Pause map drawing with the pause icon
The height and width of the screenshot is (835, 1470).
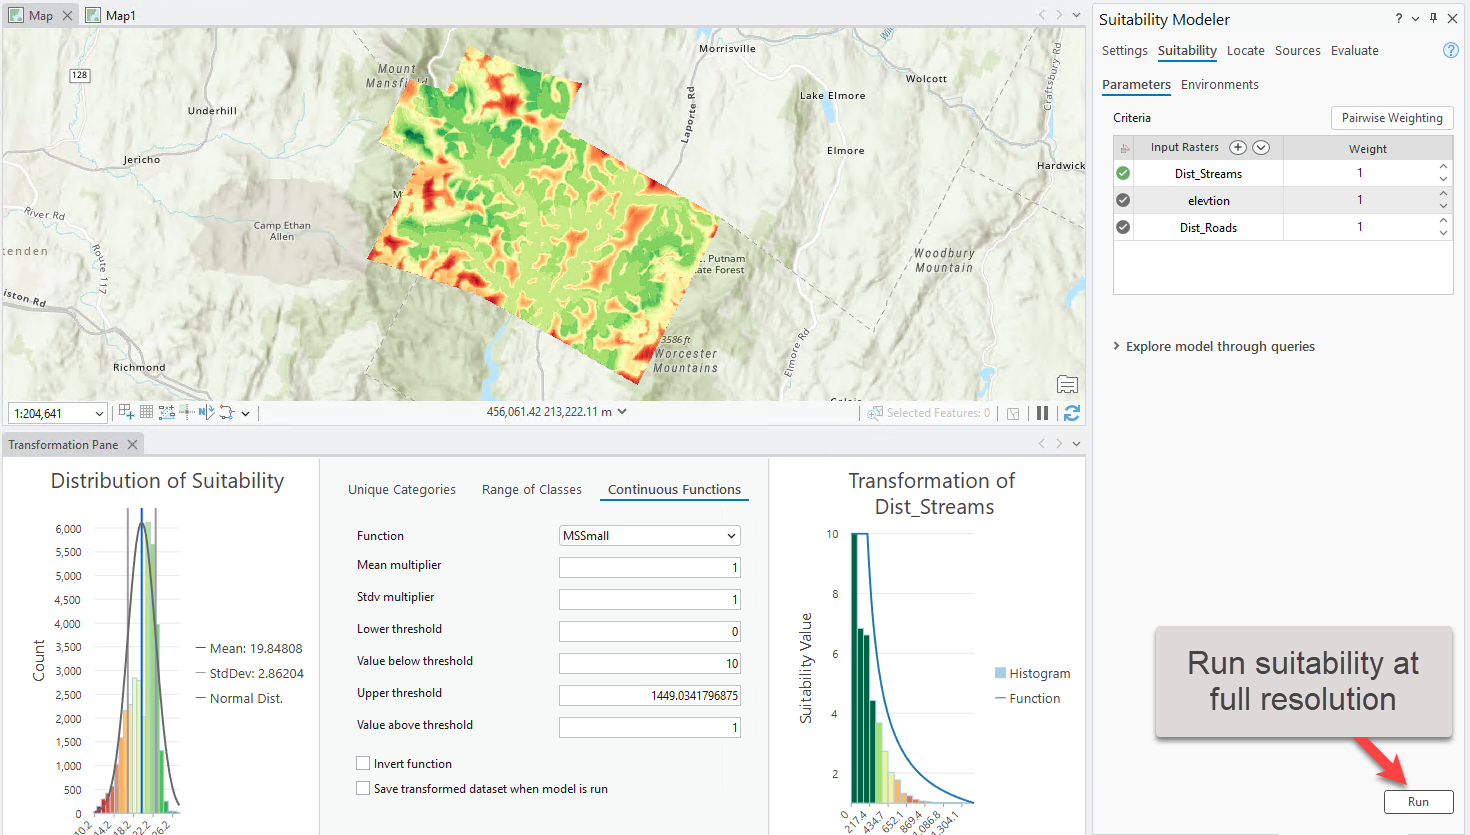pyautogui.click(x=1042, y=413)
